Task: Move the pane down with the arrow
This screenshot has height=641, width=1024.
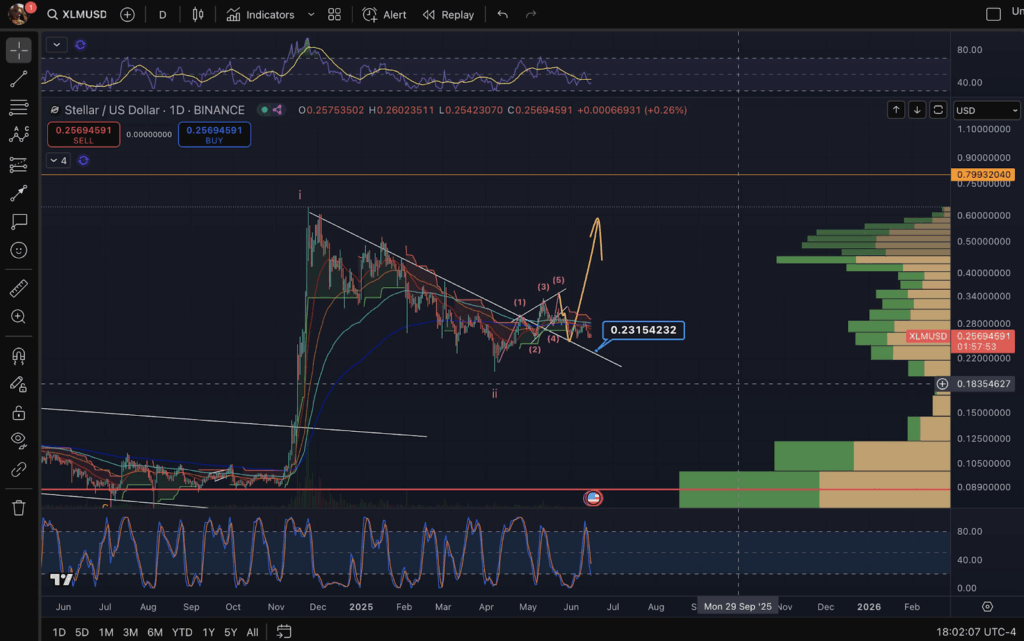Action: [x=917, y=110]
